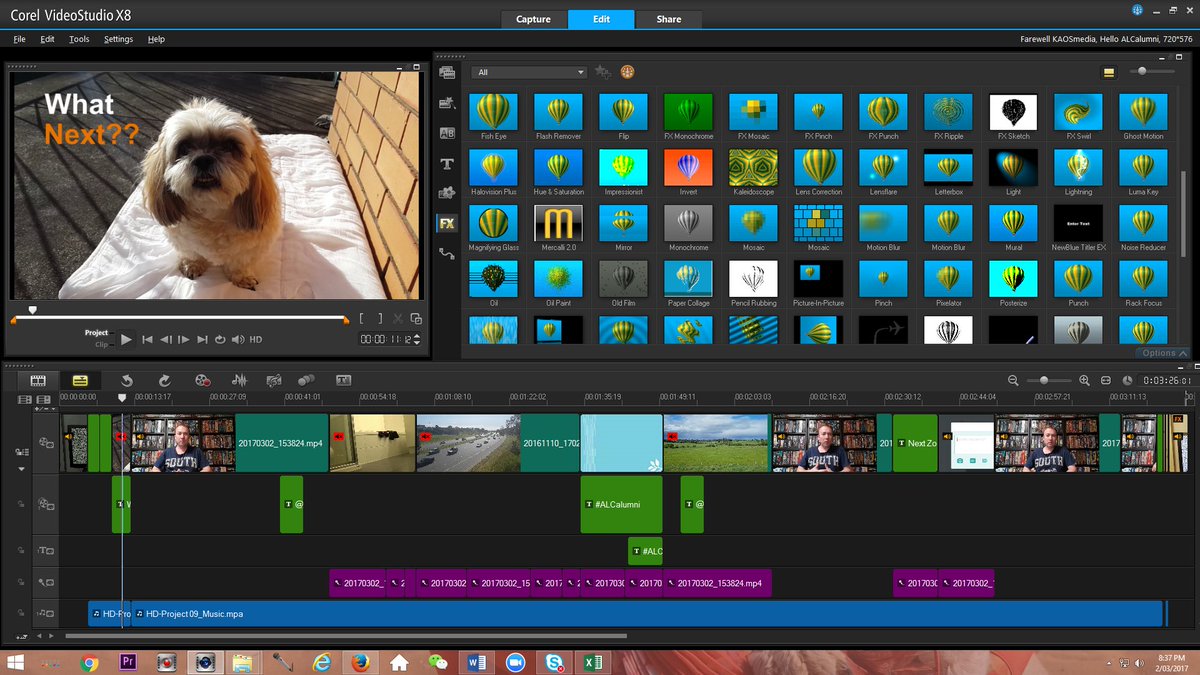
Task: Click the Zoom Out magnifier on timeline
Action: (1013, 381)
